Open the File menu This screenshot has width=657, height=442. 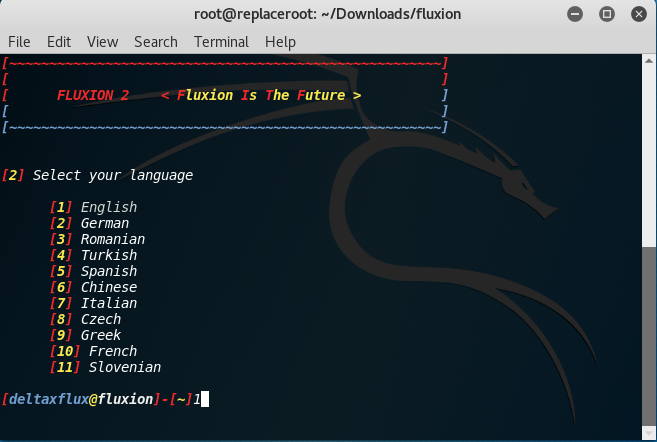click(19, 42)
